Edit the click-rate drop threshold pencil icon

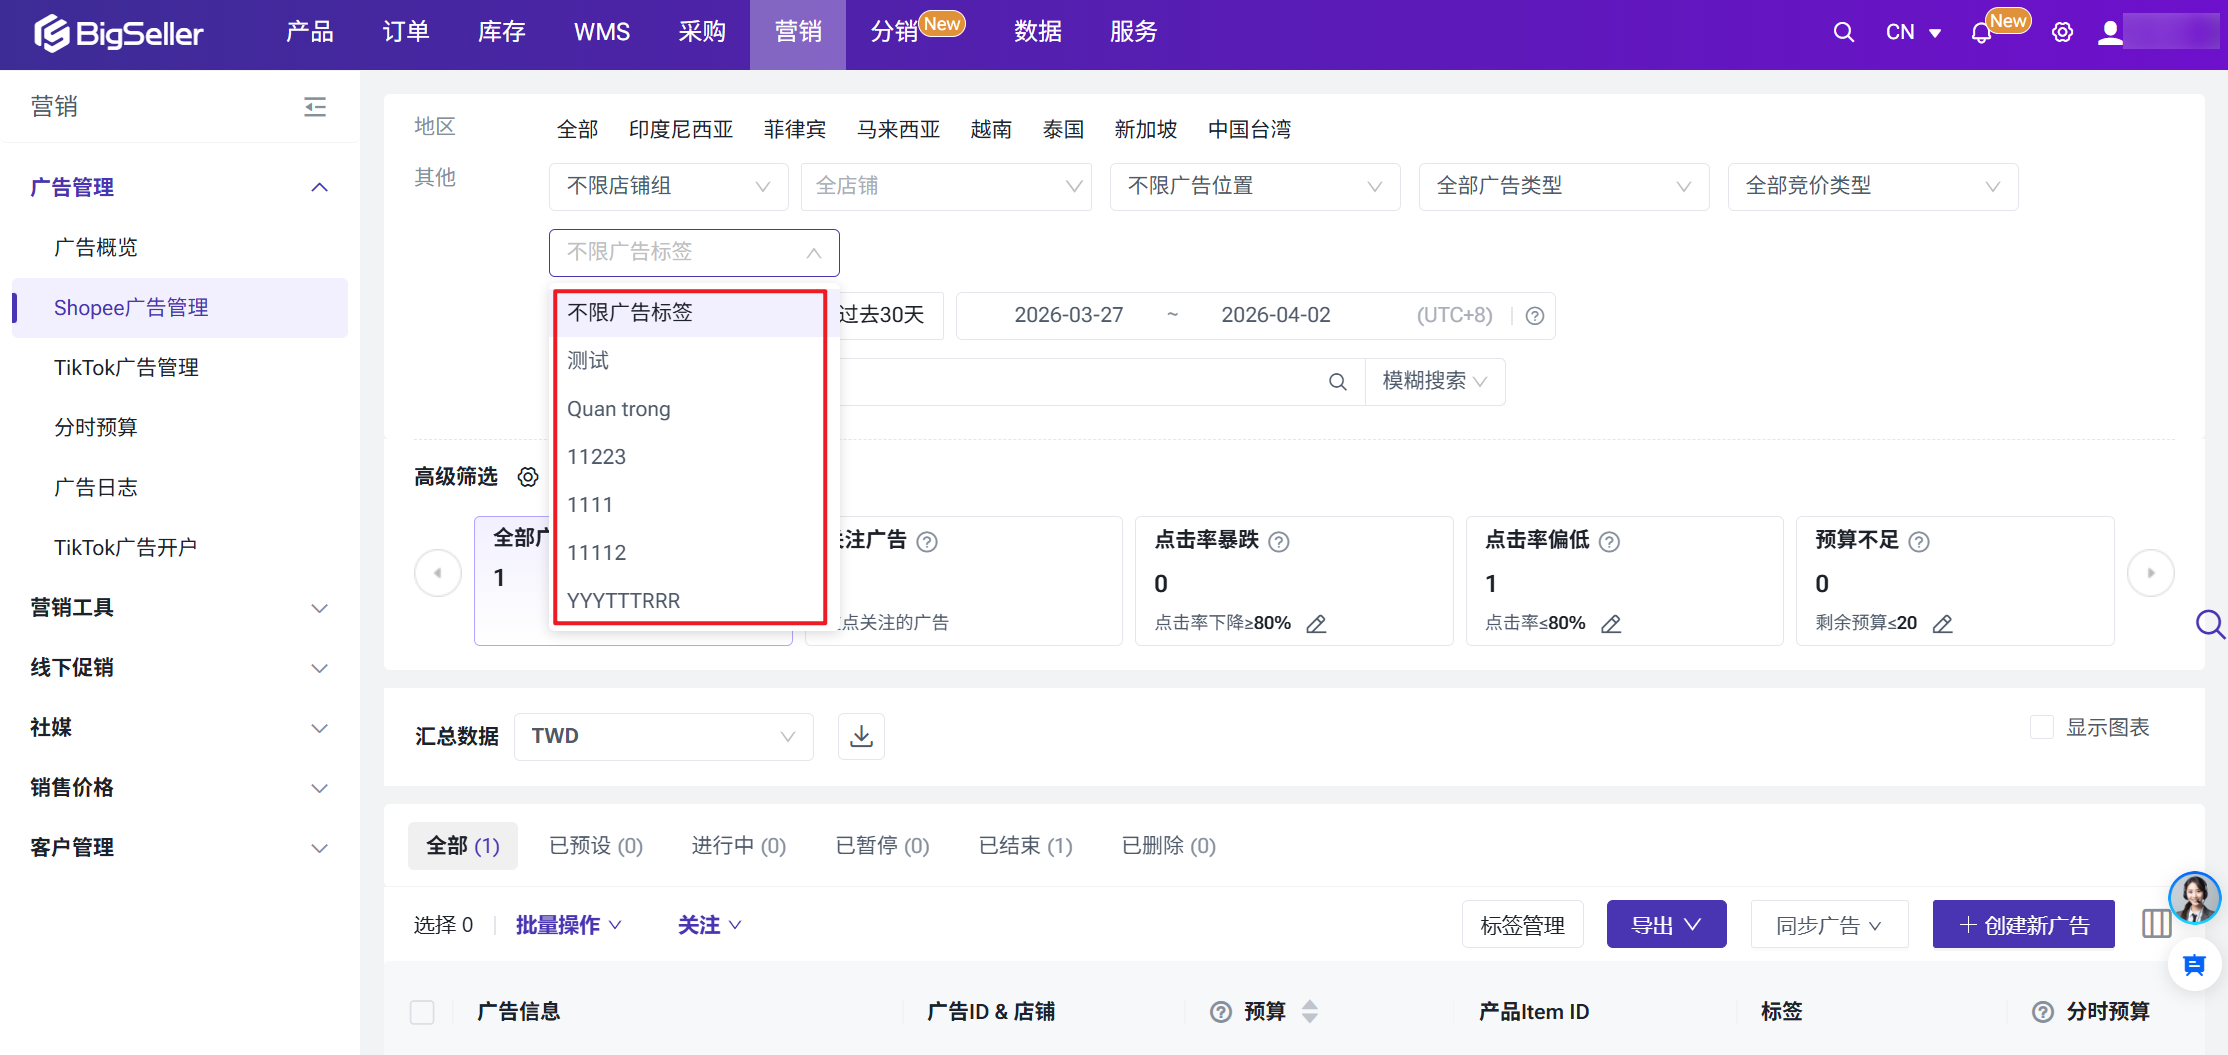coord(1317,624)
